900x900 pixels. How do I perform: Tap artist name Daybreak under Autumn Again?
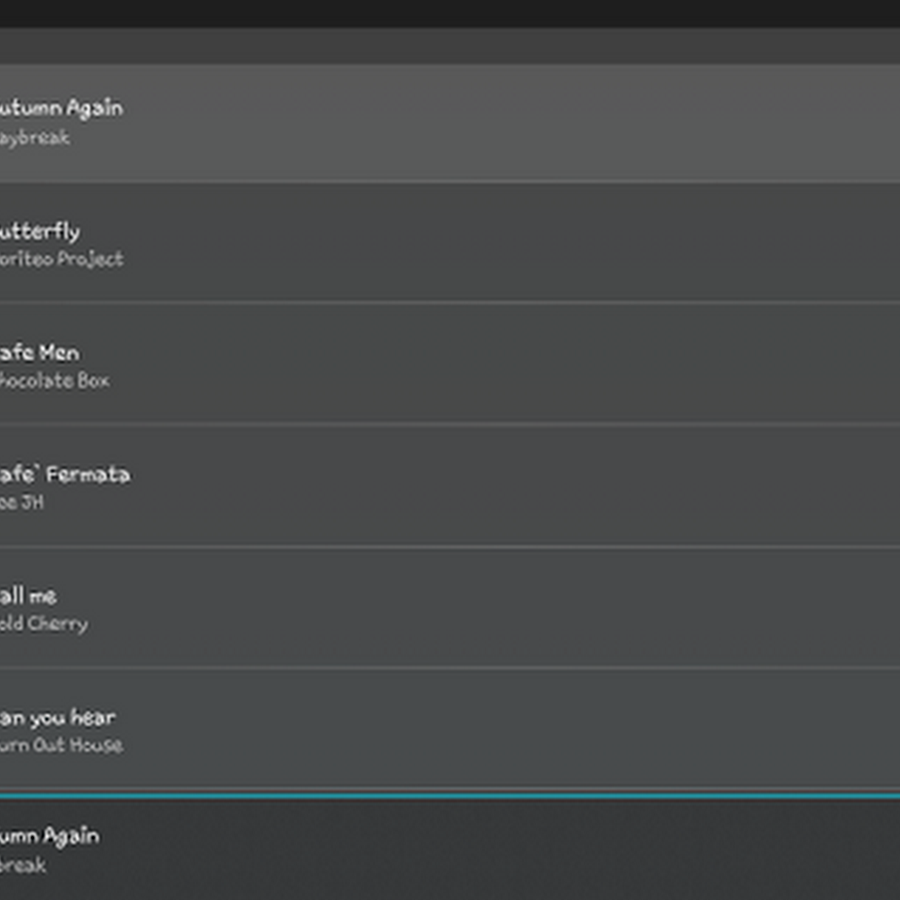(x=35, y=138)
